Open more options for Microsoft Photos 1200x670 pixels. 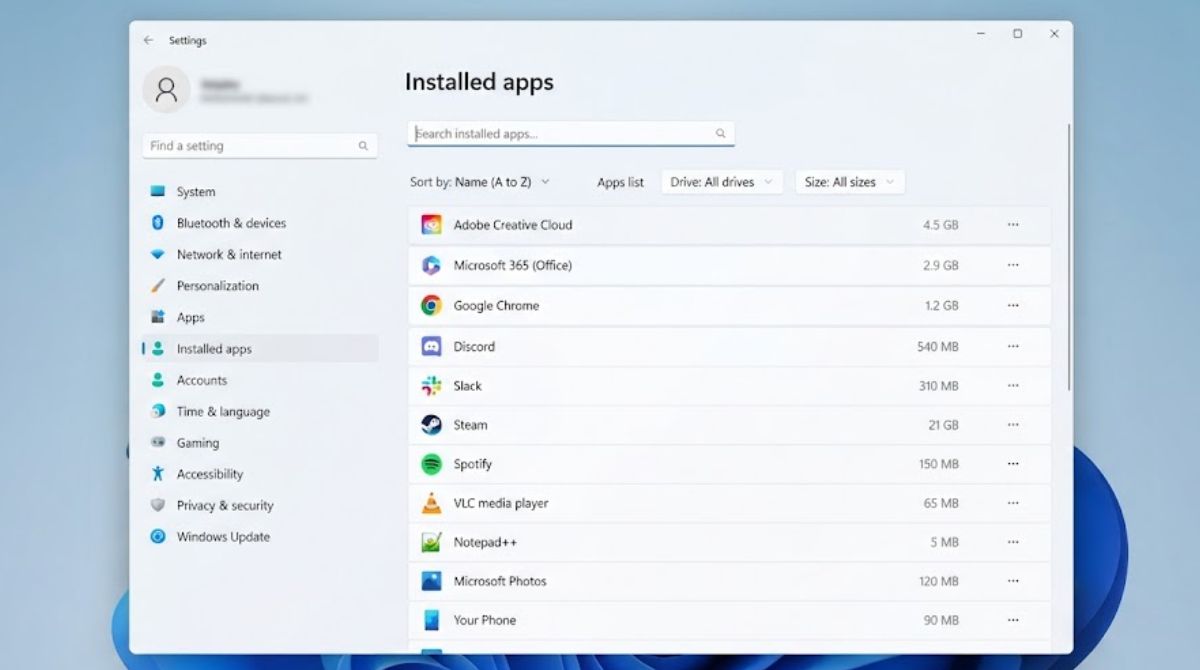coord(1013,581)
